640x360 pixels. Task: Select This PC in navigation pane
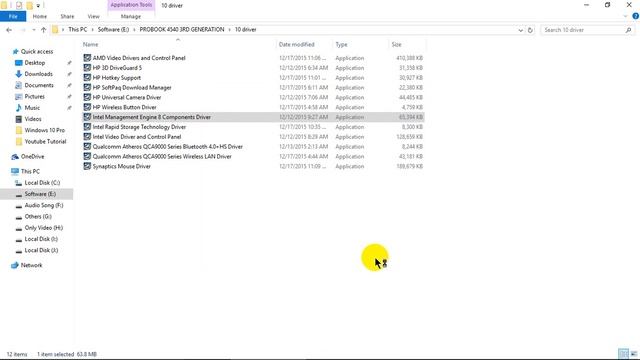(x=30, y=171)
